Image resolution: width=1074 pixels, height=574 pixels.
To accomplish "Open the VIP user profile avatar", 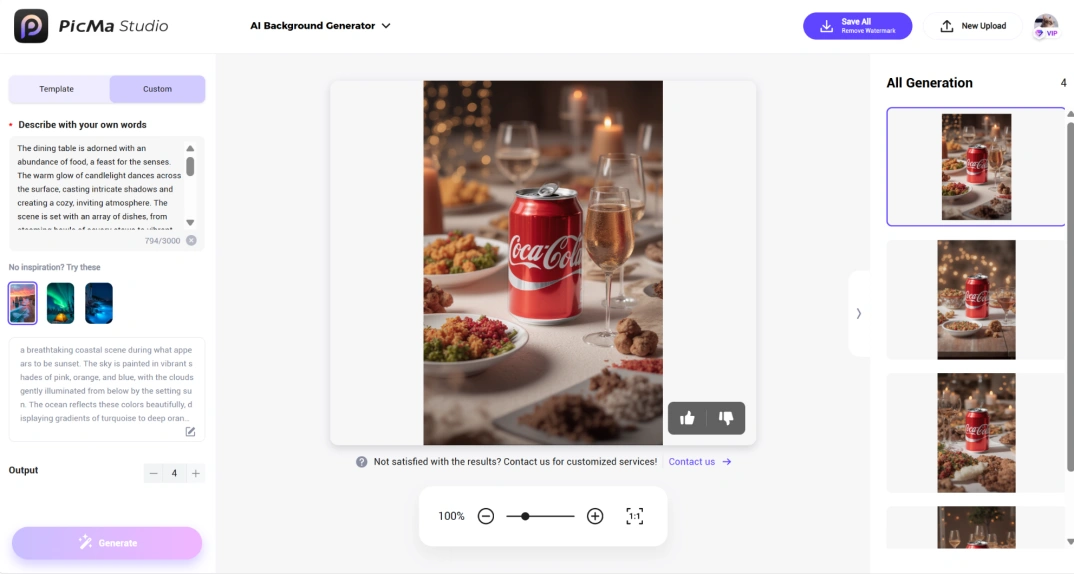I will coord(1046,26).
